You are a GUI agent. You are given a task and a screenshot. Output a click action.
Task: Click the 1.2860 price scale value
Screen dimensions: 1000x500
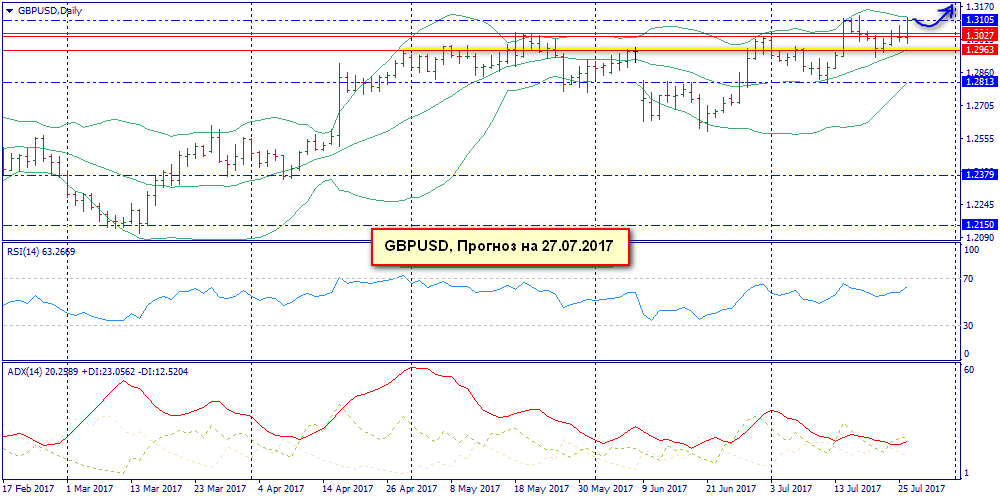[978, 73]
